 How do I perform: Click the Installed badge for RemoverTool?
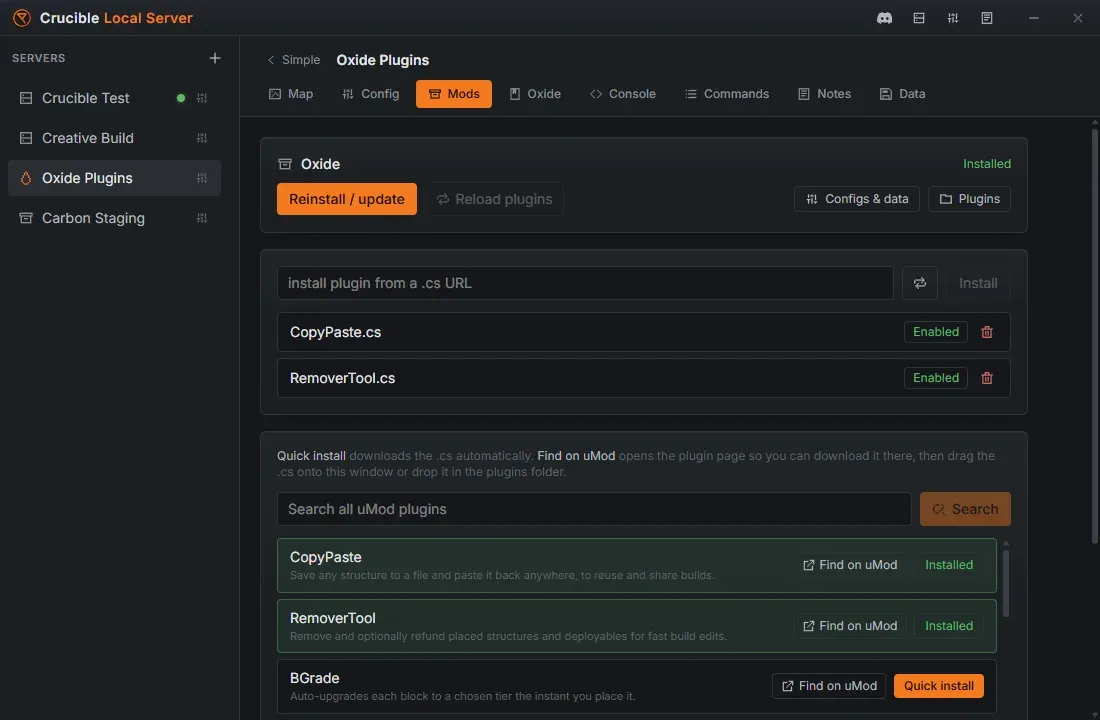(948, 626)
